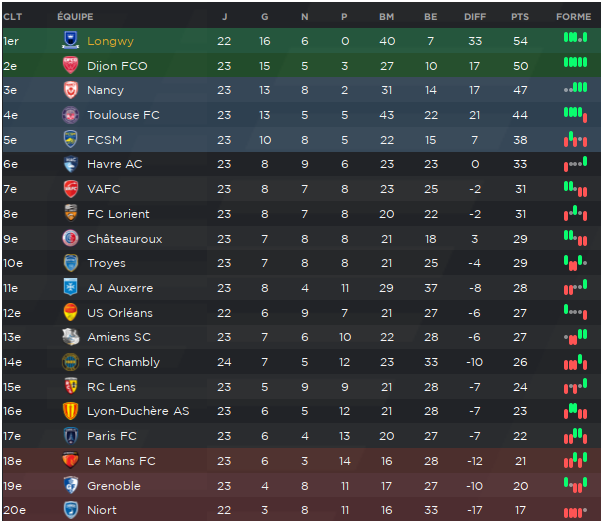Select the RC Lens club badge
604x524 pixels.
point(70,386)
